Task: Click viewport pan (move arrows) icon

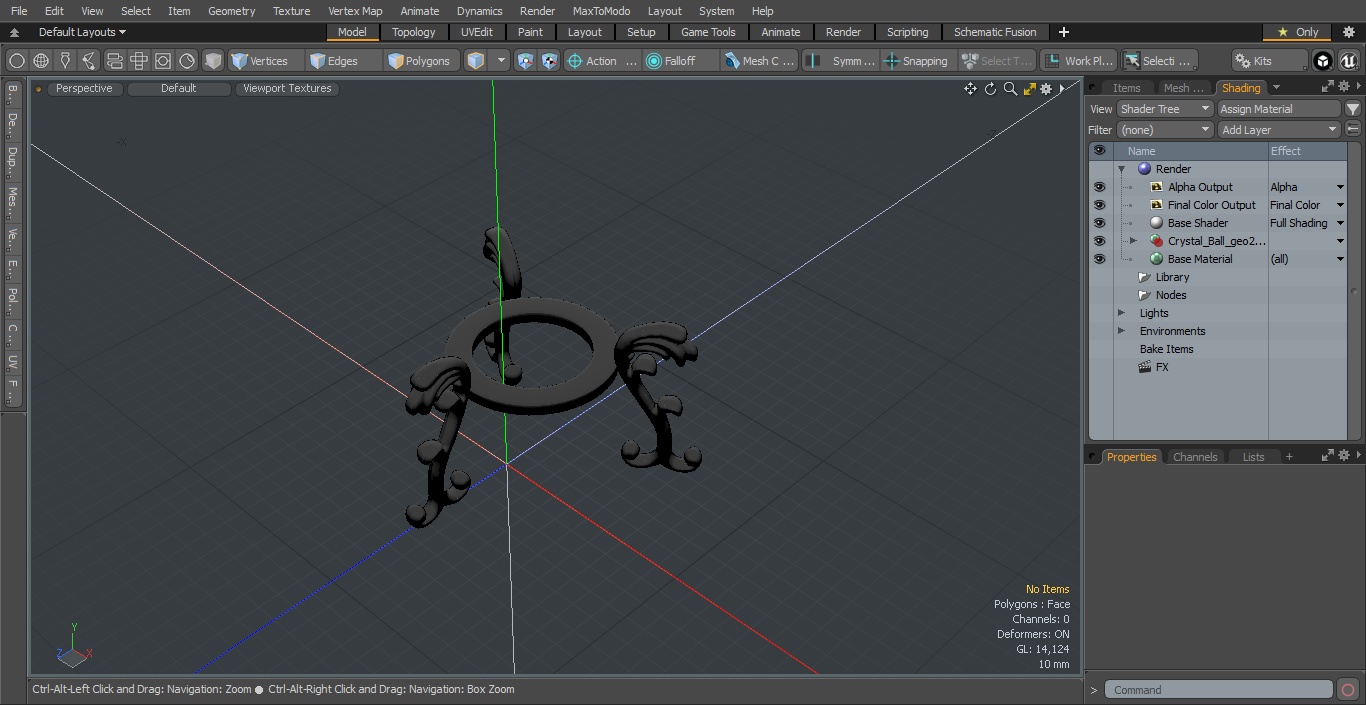Action: (970, 89)
